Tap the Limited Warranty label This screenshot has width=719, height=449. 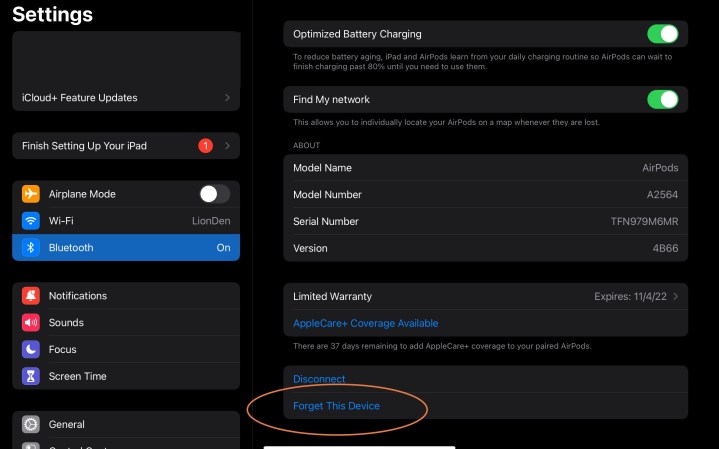click(332, 296)
